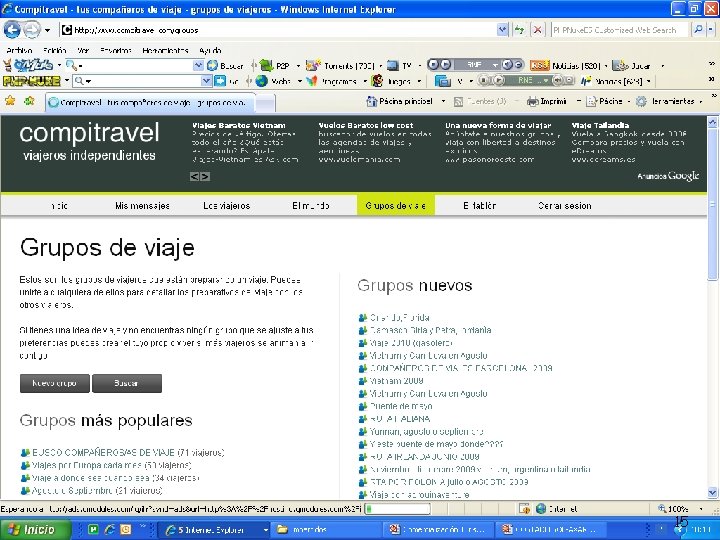Click the Add to Favorites star-plus icon

coord(28,101)
